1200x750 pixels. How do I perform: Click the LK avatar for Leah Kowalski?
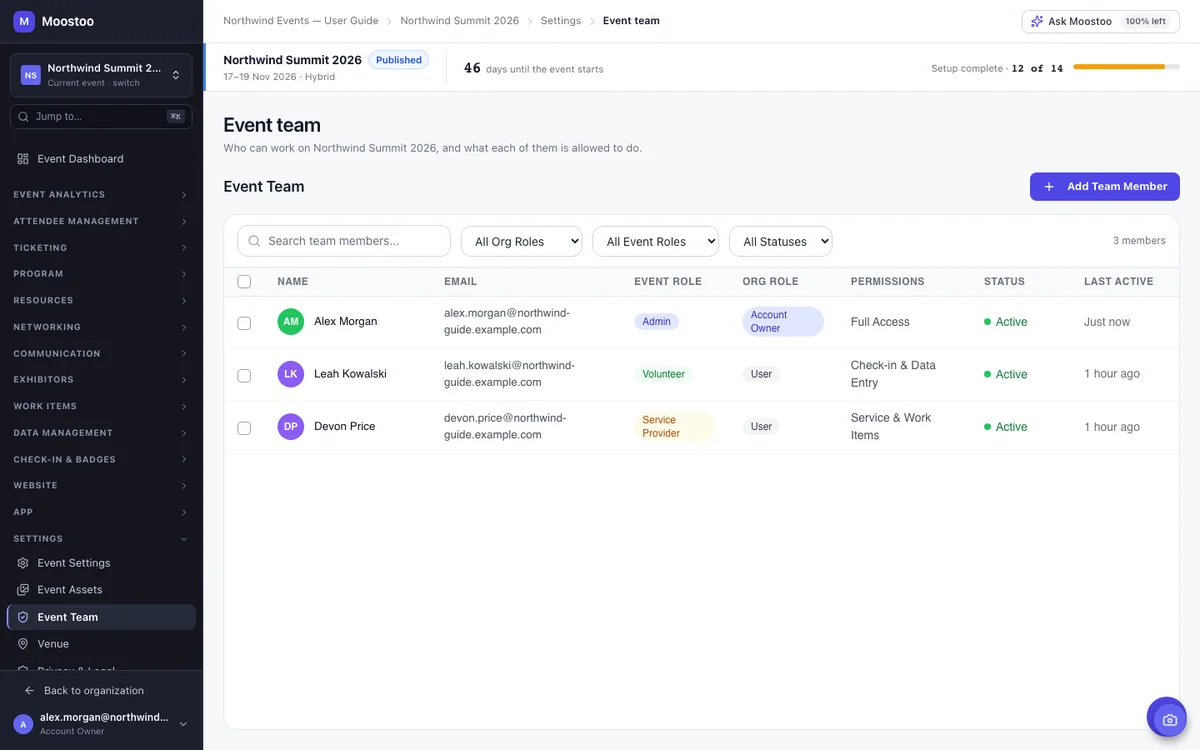point(290,374)
